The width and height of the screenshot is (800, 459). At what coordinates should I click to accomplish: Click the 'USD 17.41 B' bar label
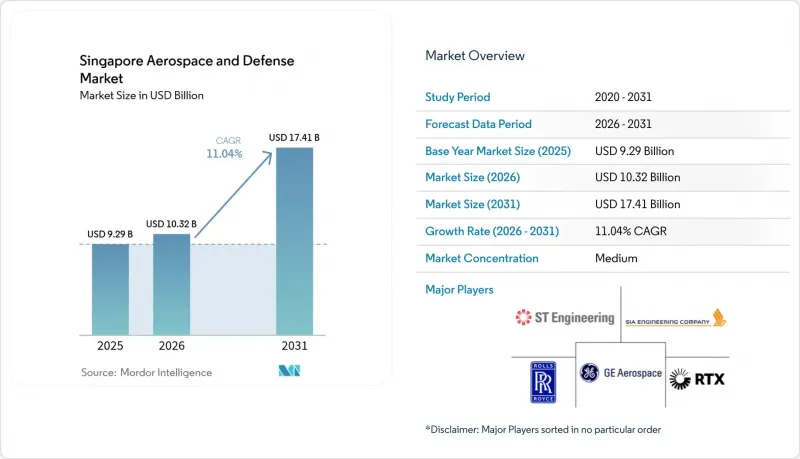tap(294, 138)
